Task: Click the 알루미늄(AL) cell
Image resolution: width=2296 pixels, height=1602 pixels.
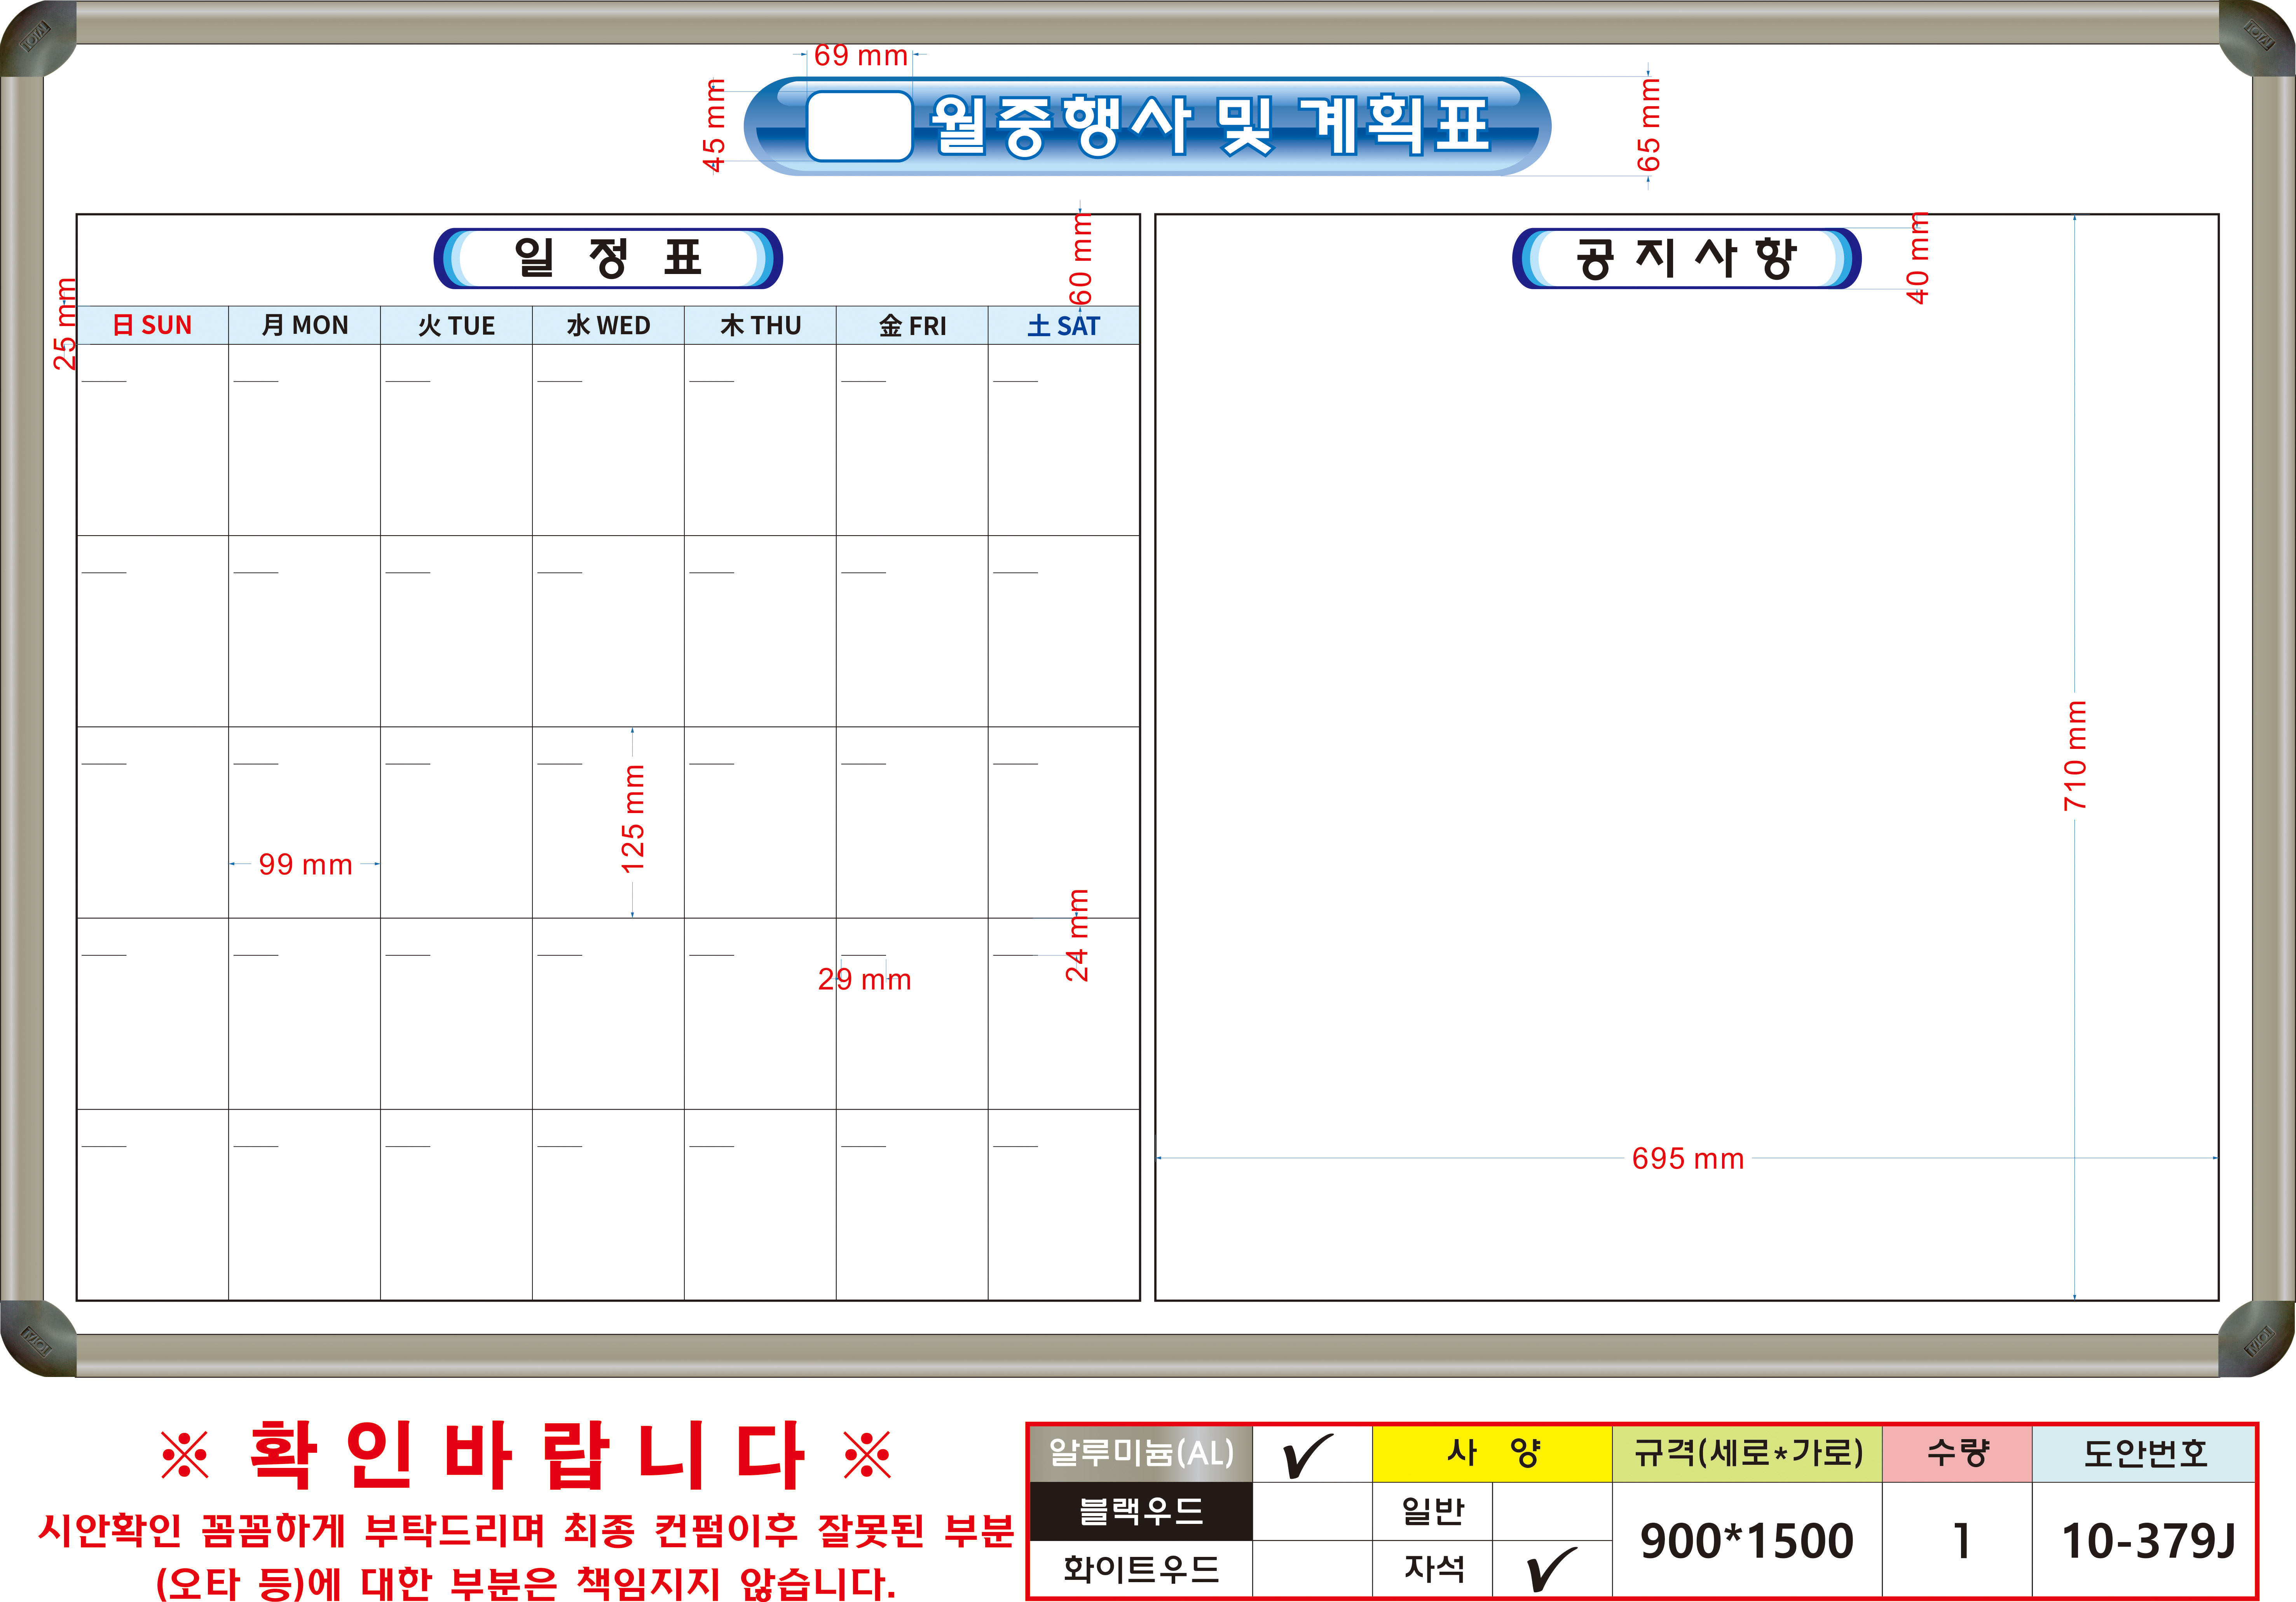Action: tap(1141, 1454)
